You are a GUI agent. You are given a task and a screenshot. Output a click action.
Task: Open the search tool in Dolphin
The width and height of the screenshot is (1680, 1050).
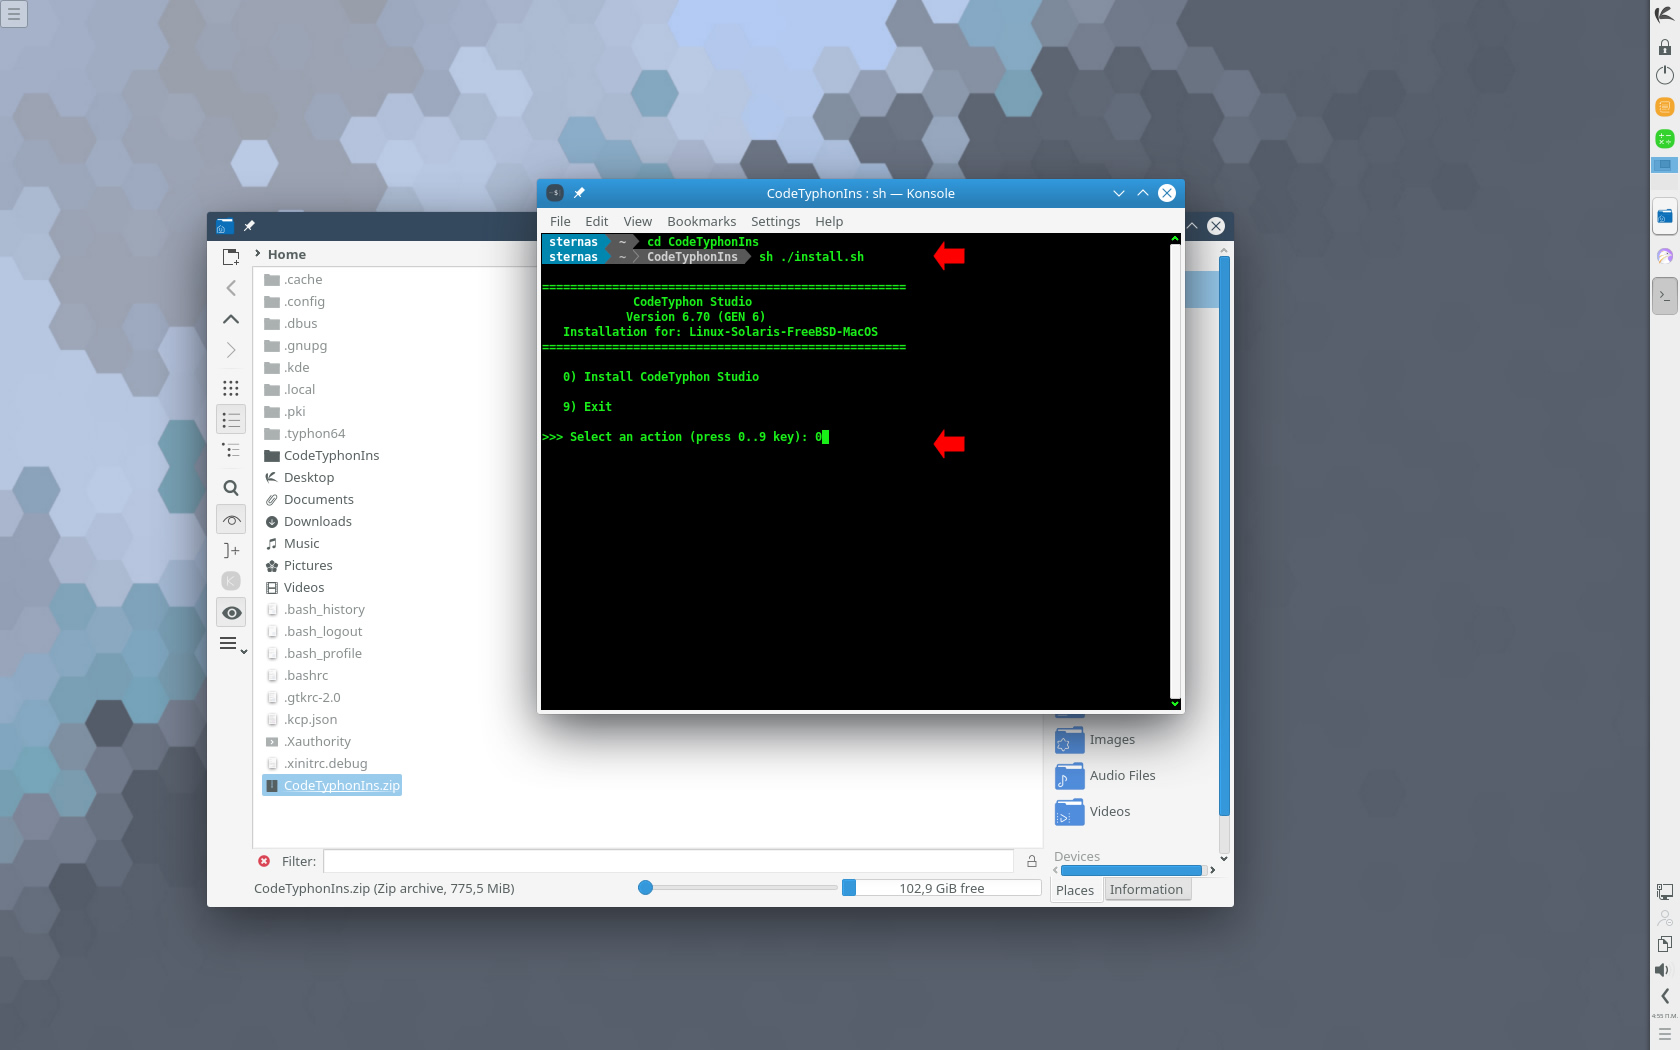coord(231,488)
